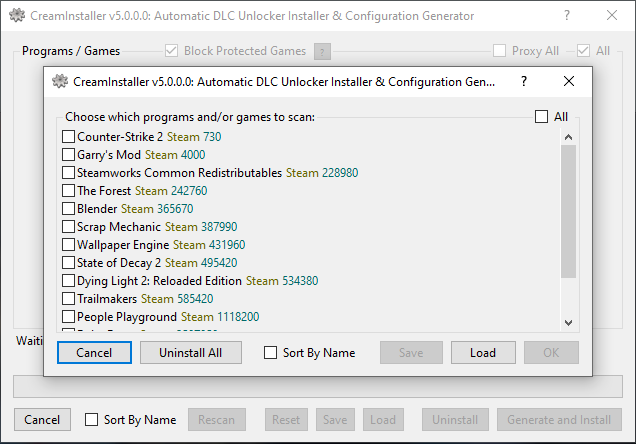
Task: Click the list scroll up arrow
Action: point(568,137)
